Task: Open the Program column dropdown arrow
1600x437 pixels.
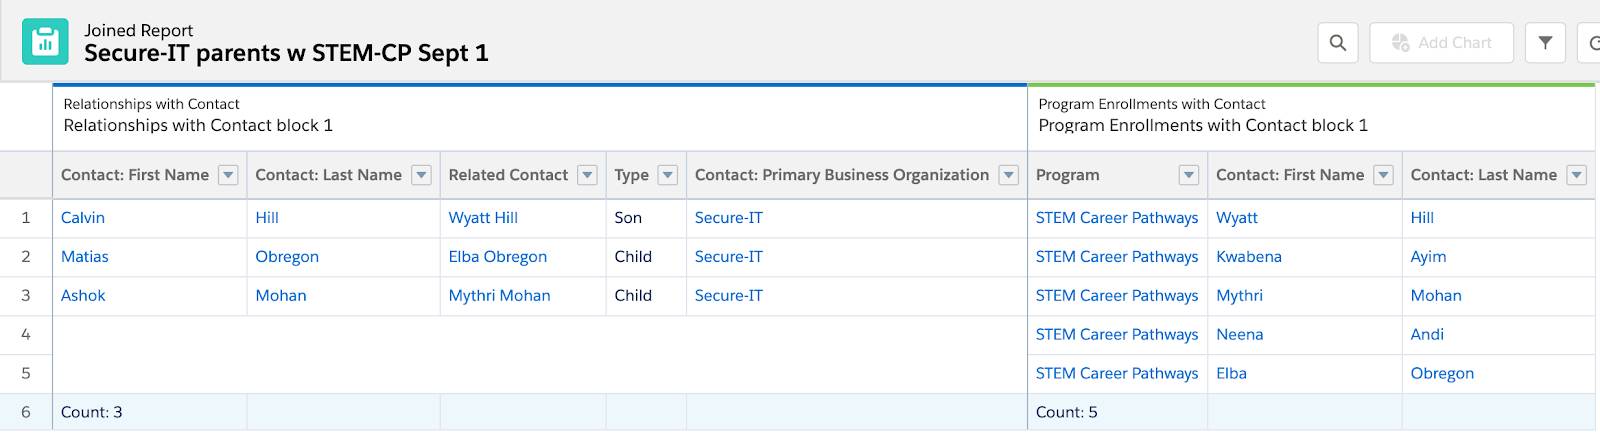Action: click(x=1188, y=175)
